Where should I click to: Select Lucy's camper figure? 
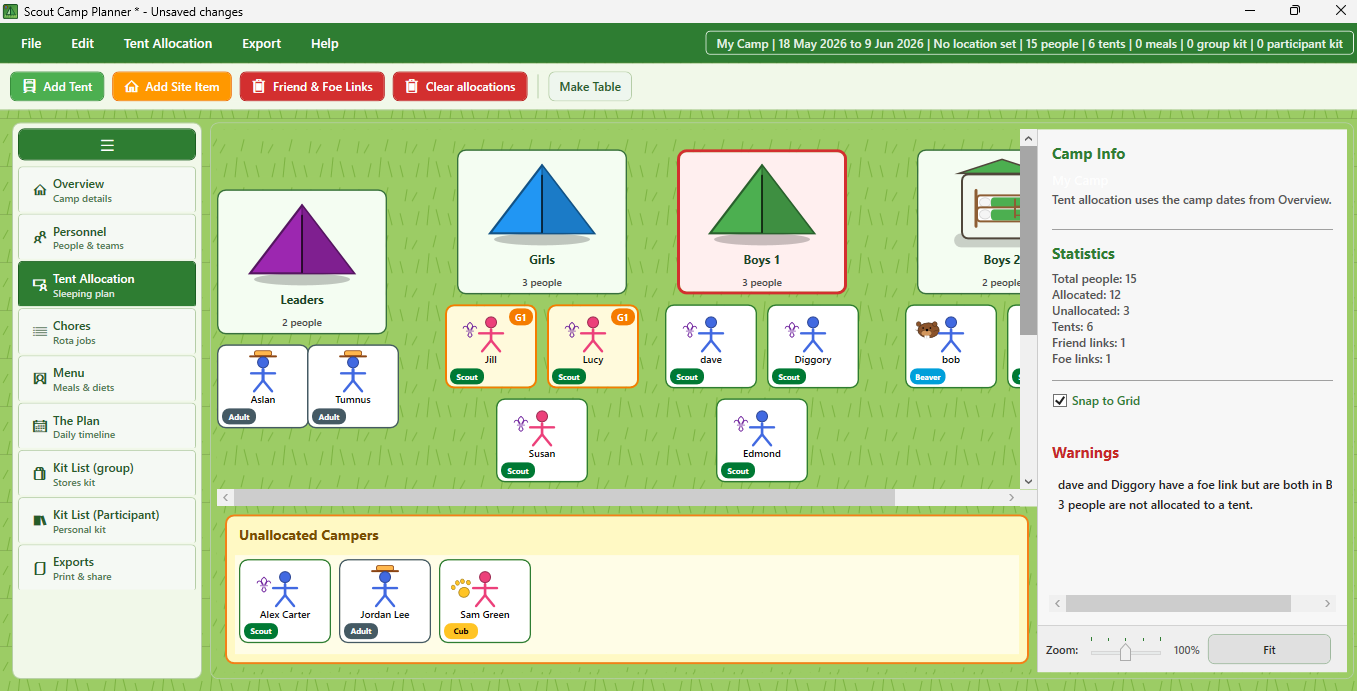[593, 334]
